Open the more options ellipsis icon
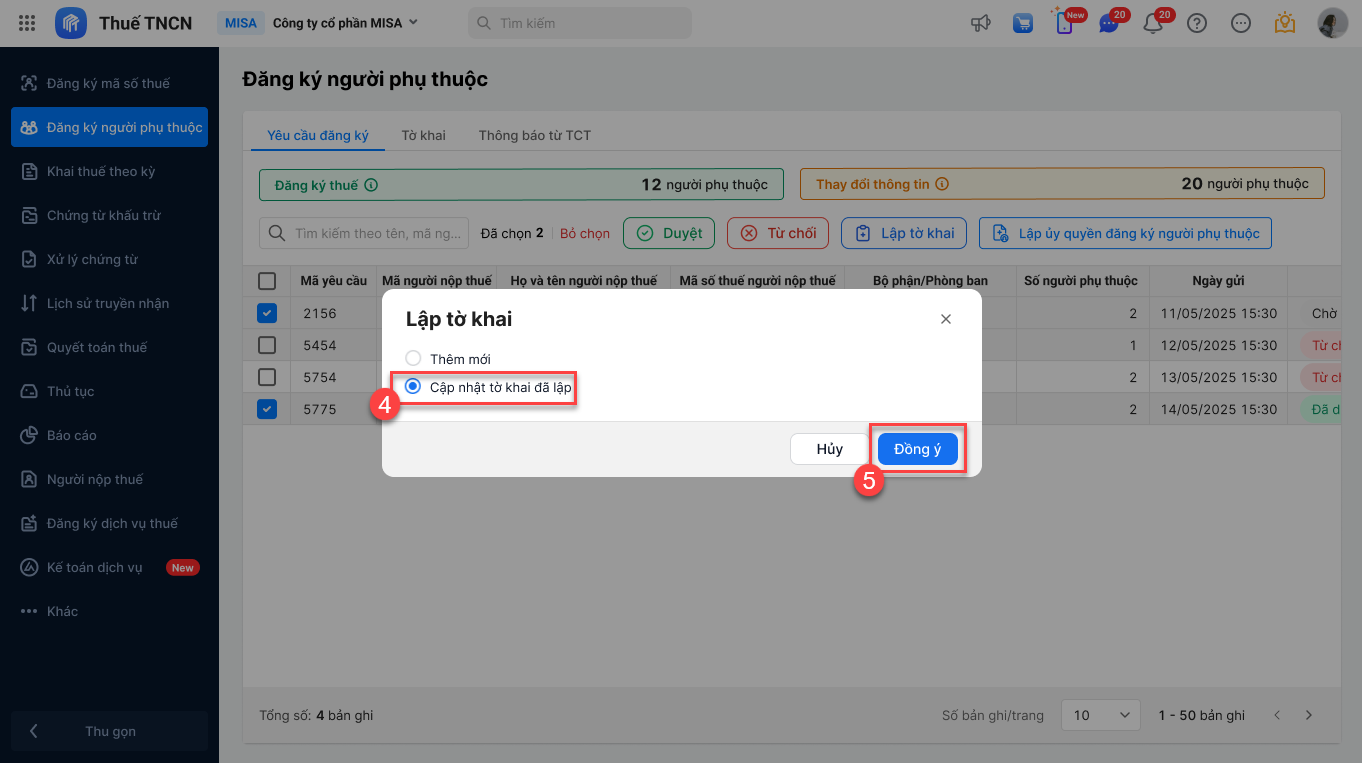 1241,23
